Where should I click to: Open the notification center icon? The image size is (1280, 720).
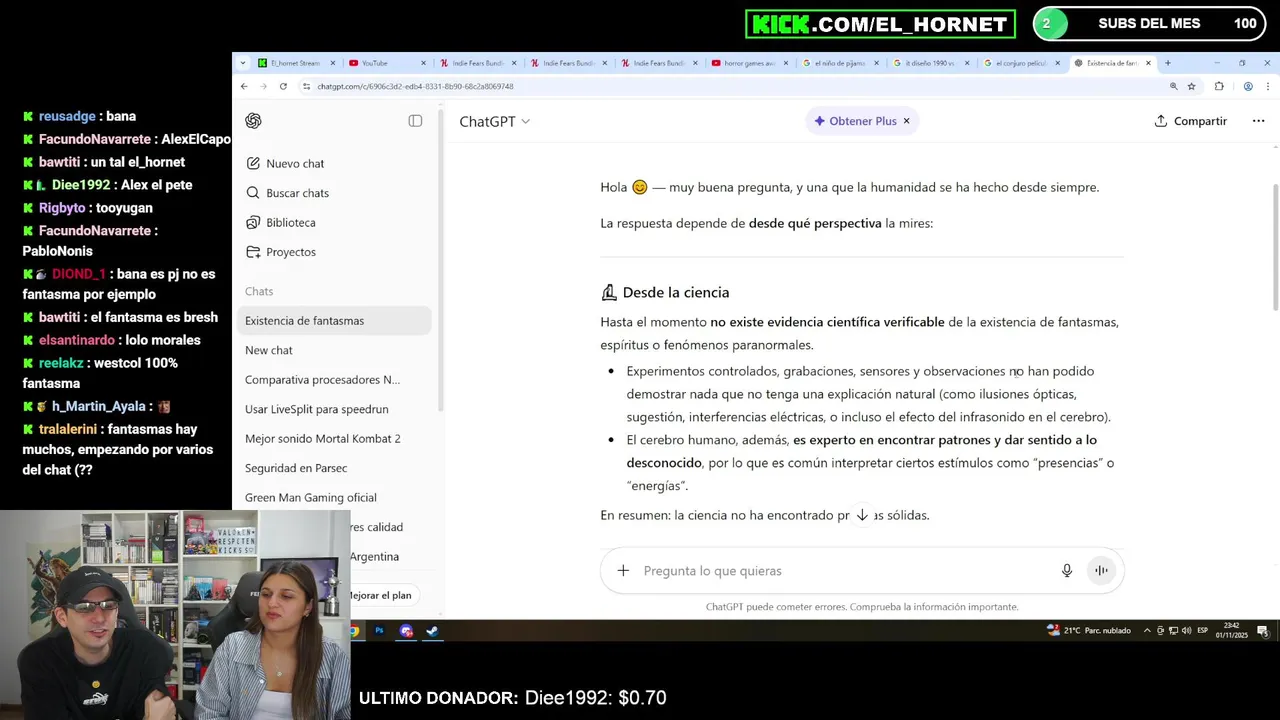(x=1263, y=631)
